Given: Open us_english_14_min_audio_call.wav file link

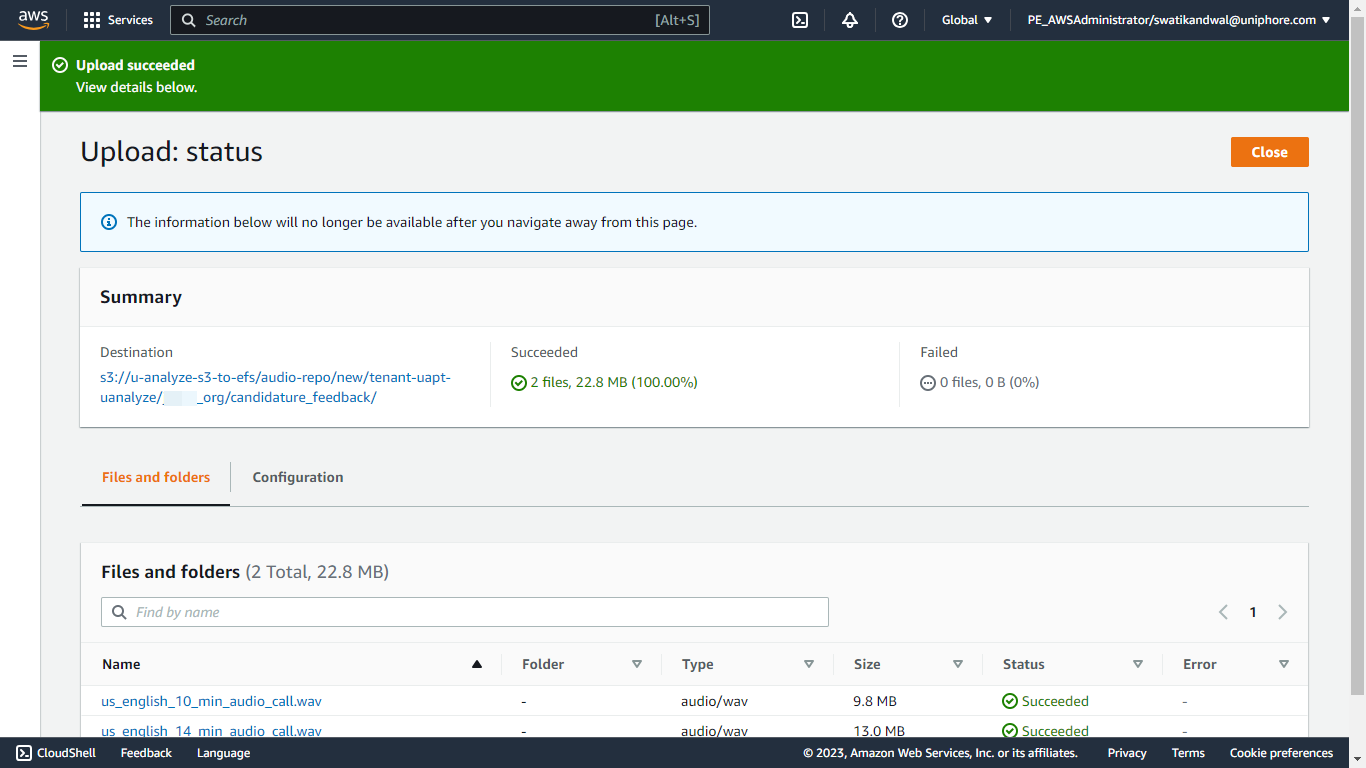Looking at the screenshot, I should coord(211,731).
